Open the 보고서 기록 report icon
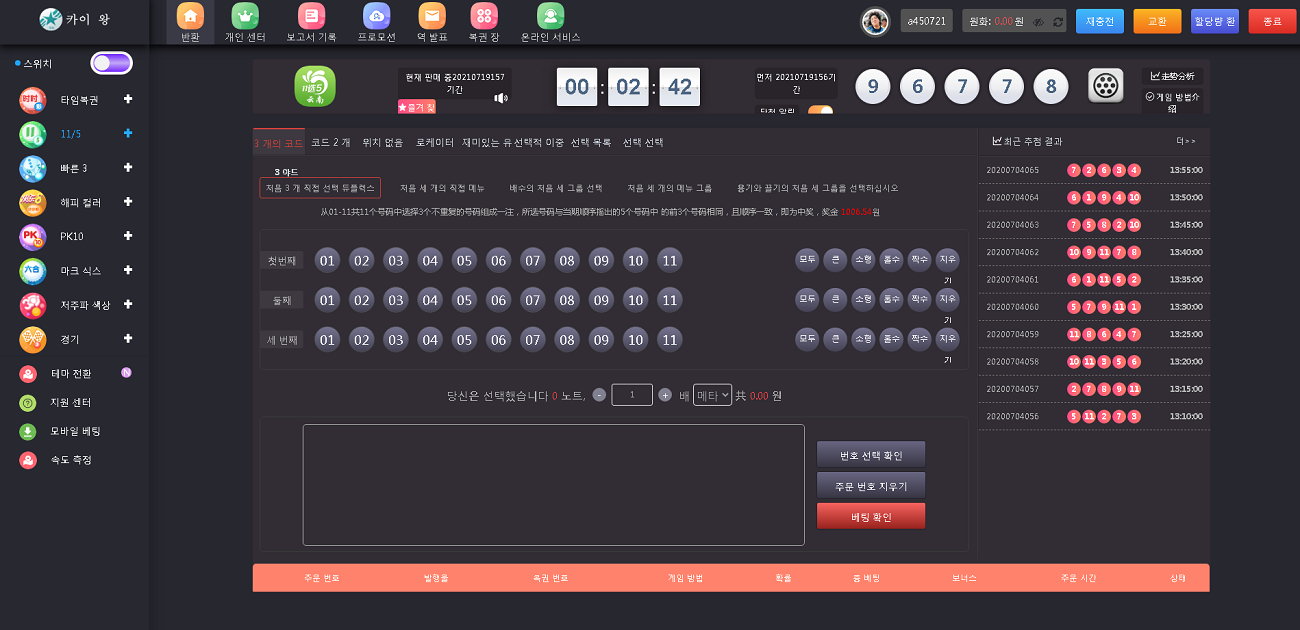This screenshot has height=630, width=1300. 311,16
